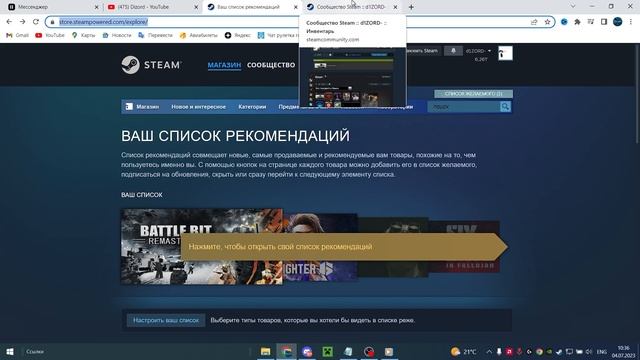Open the Карты bookmark
640x360 pixels.
click(x=84, y=36)
